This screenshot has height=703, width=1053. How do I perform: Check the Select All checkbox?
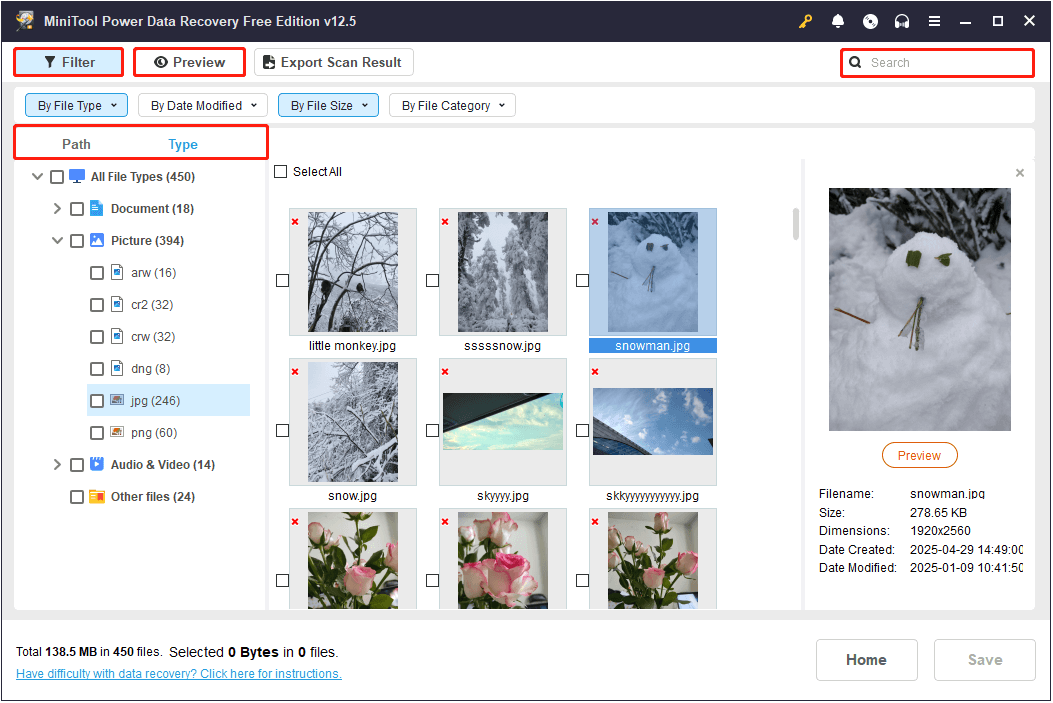(x=281, y=171)
